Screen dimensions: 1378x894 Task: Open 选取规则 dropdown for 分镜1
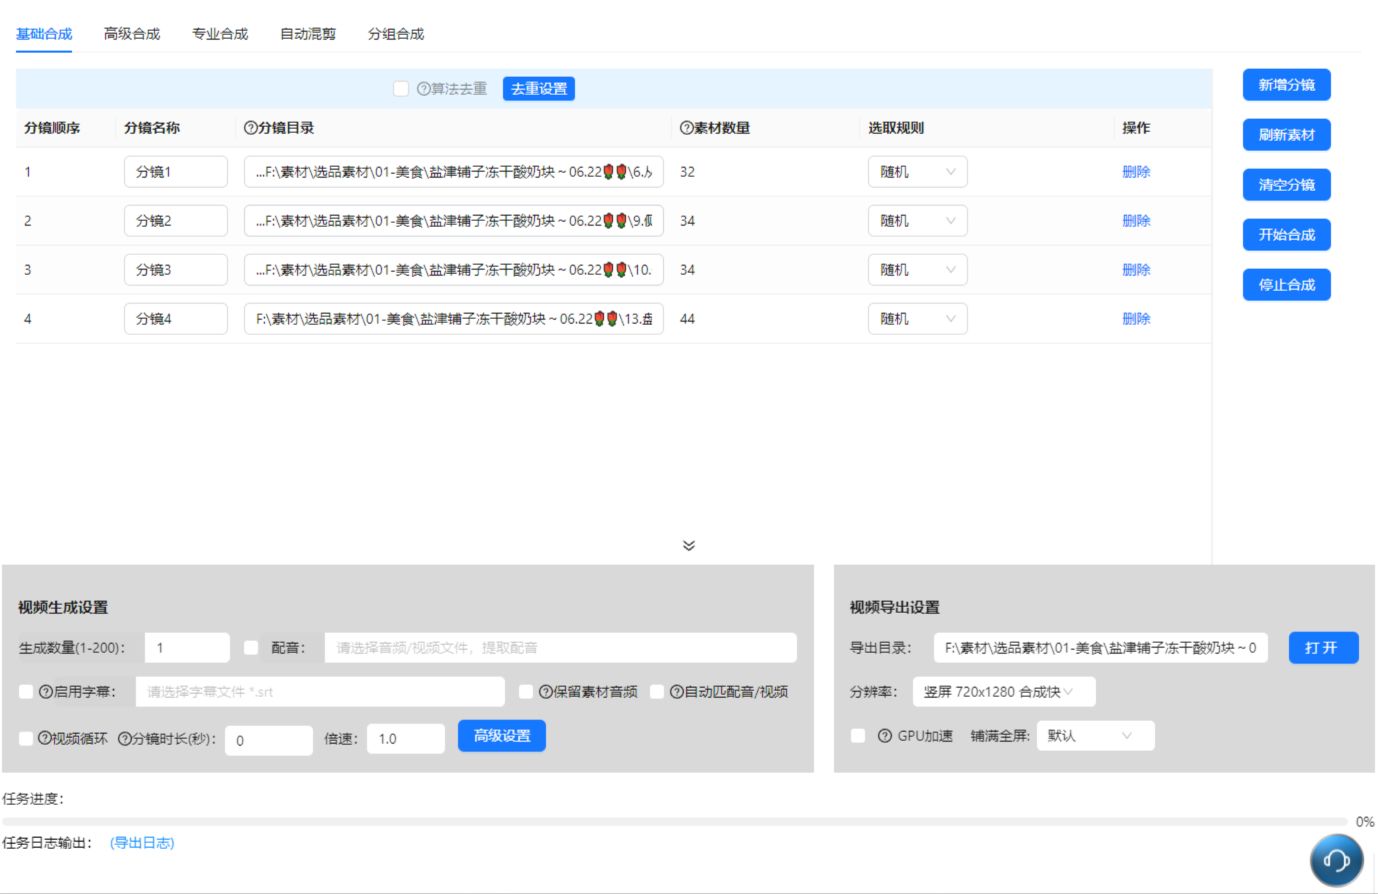coord(917,172)
